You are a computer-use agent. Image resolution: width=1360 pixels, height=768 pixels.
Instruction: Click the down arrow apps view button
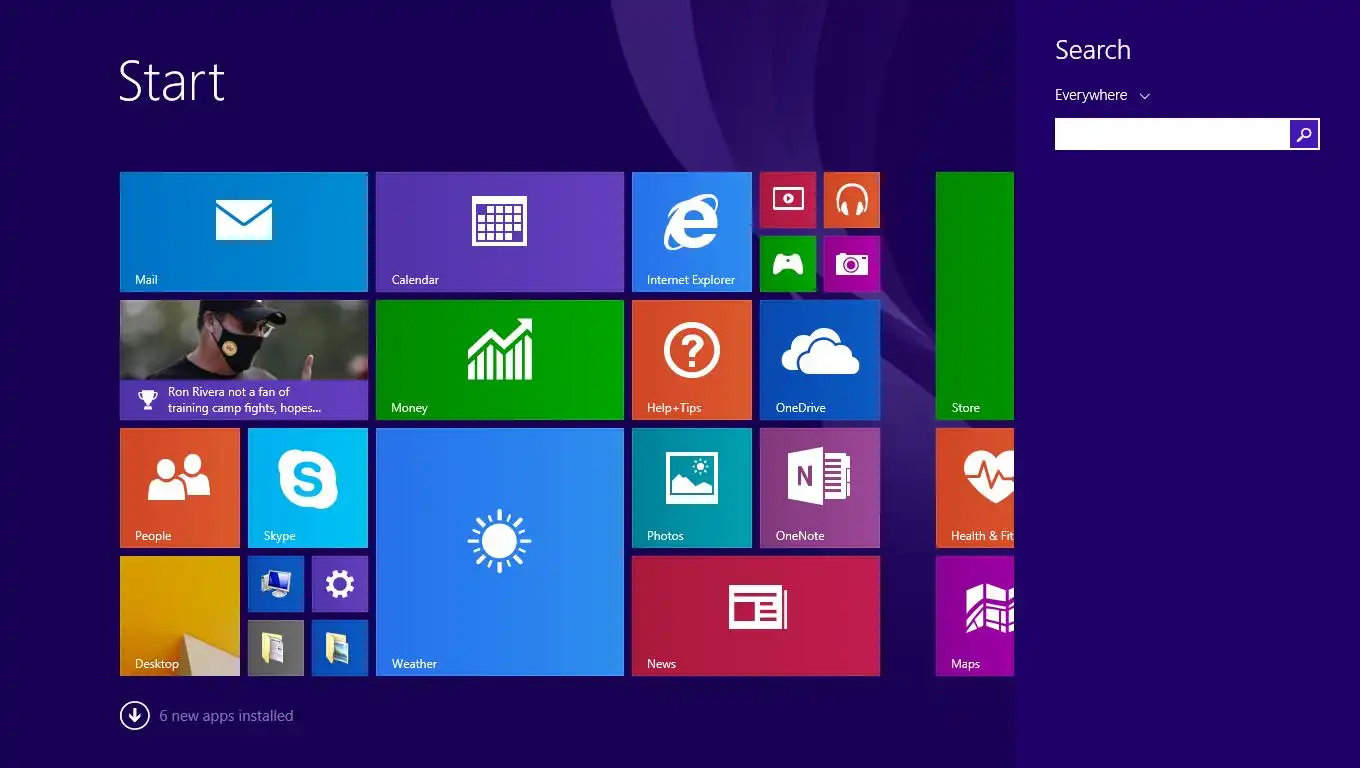pyautogui.click(x=135, y=716)
